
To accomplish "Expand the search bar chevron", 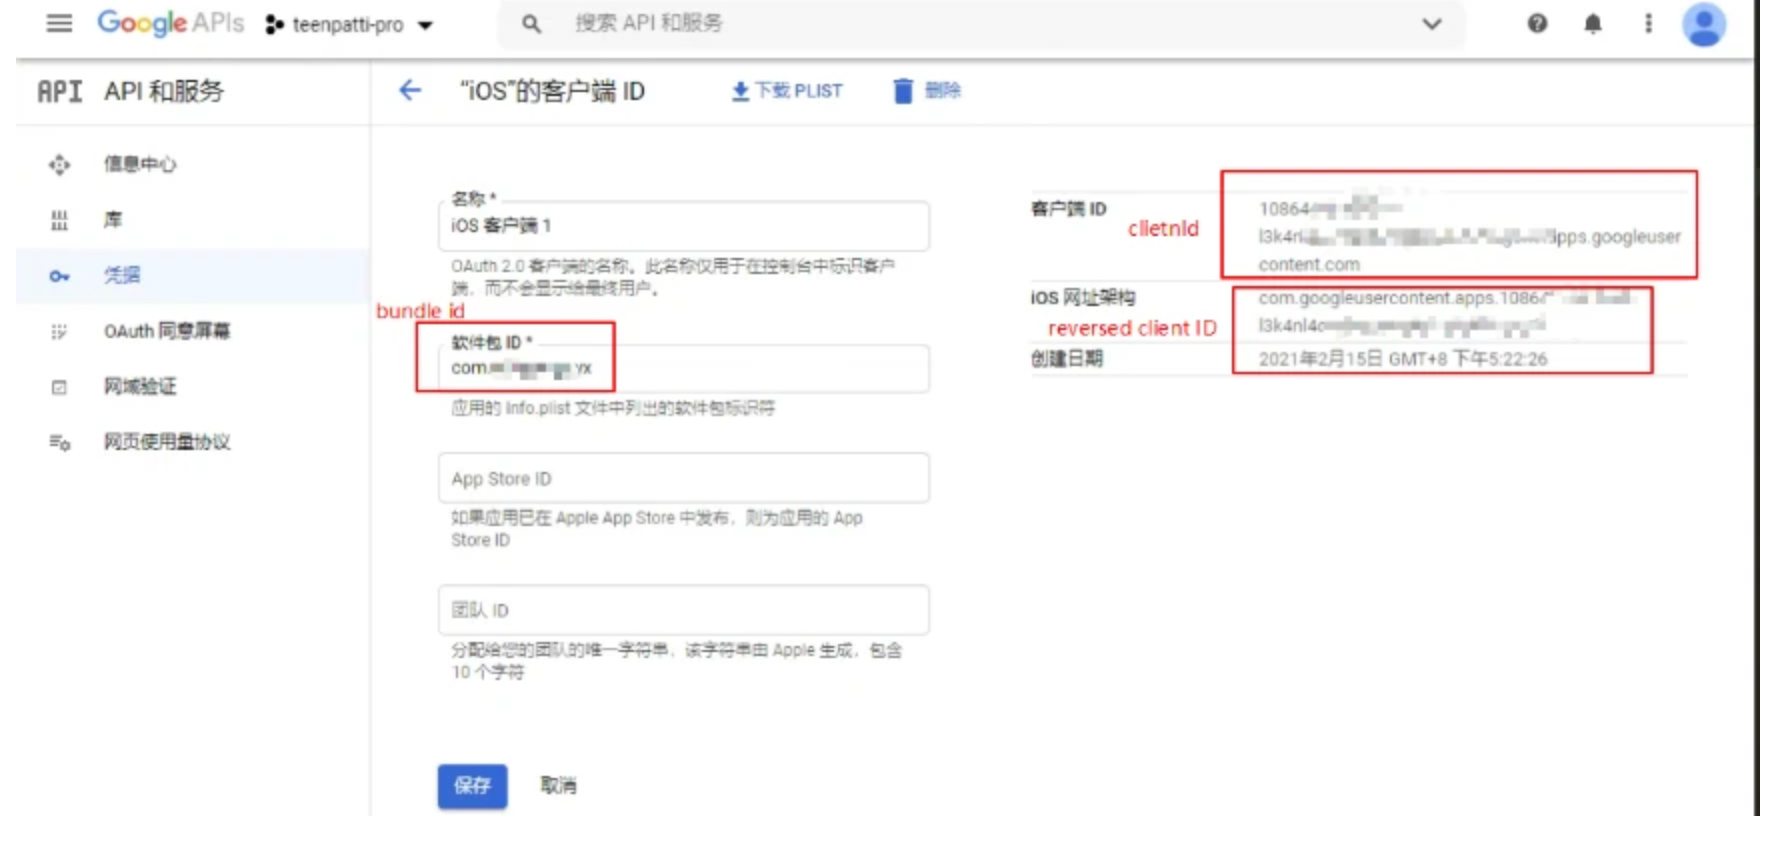I will point(1432,24).
